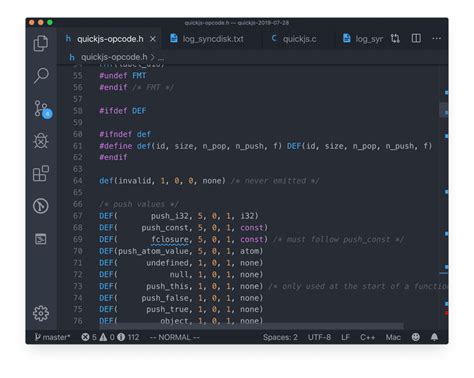Open the Explorer files icon
This screenshot has height=378, width=474.
(41, 43)
